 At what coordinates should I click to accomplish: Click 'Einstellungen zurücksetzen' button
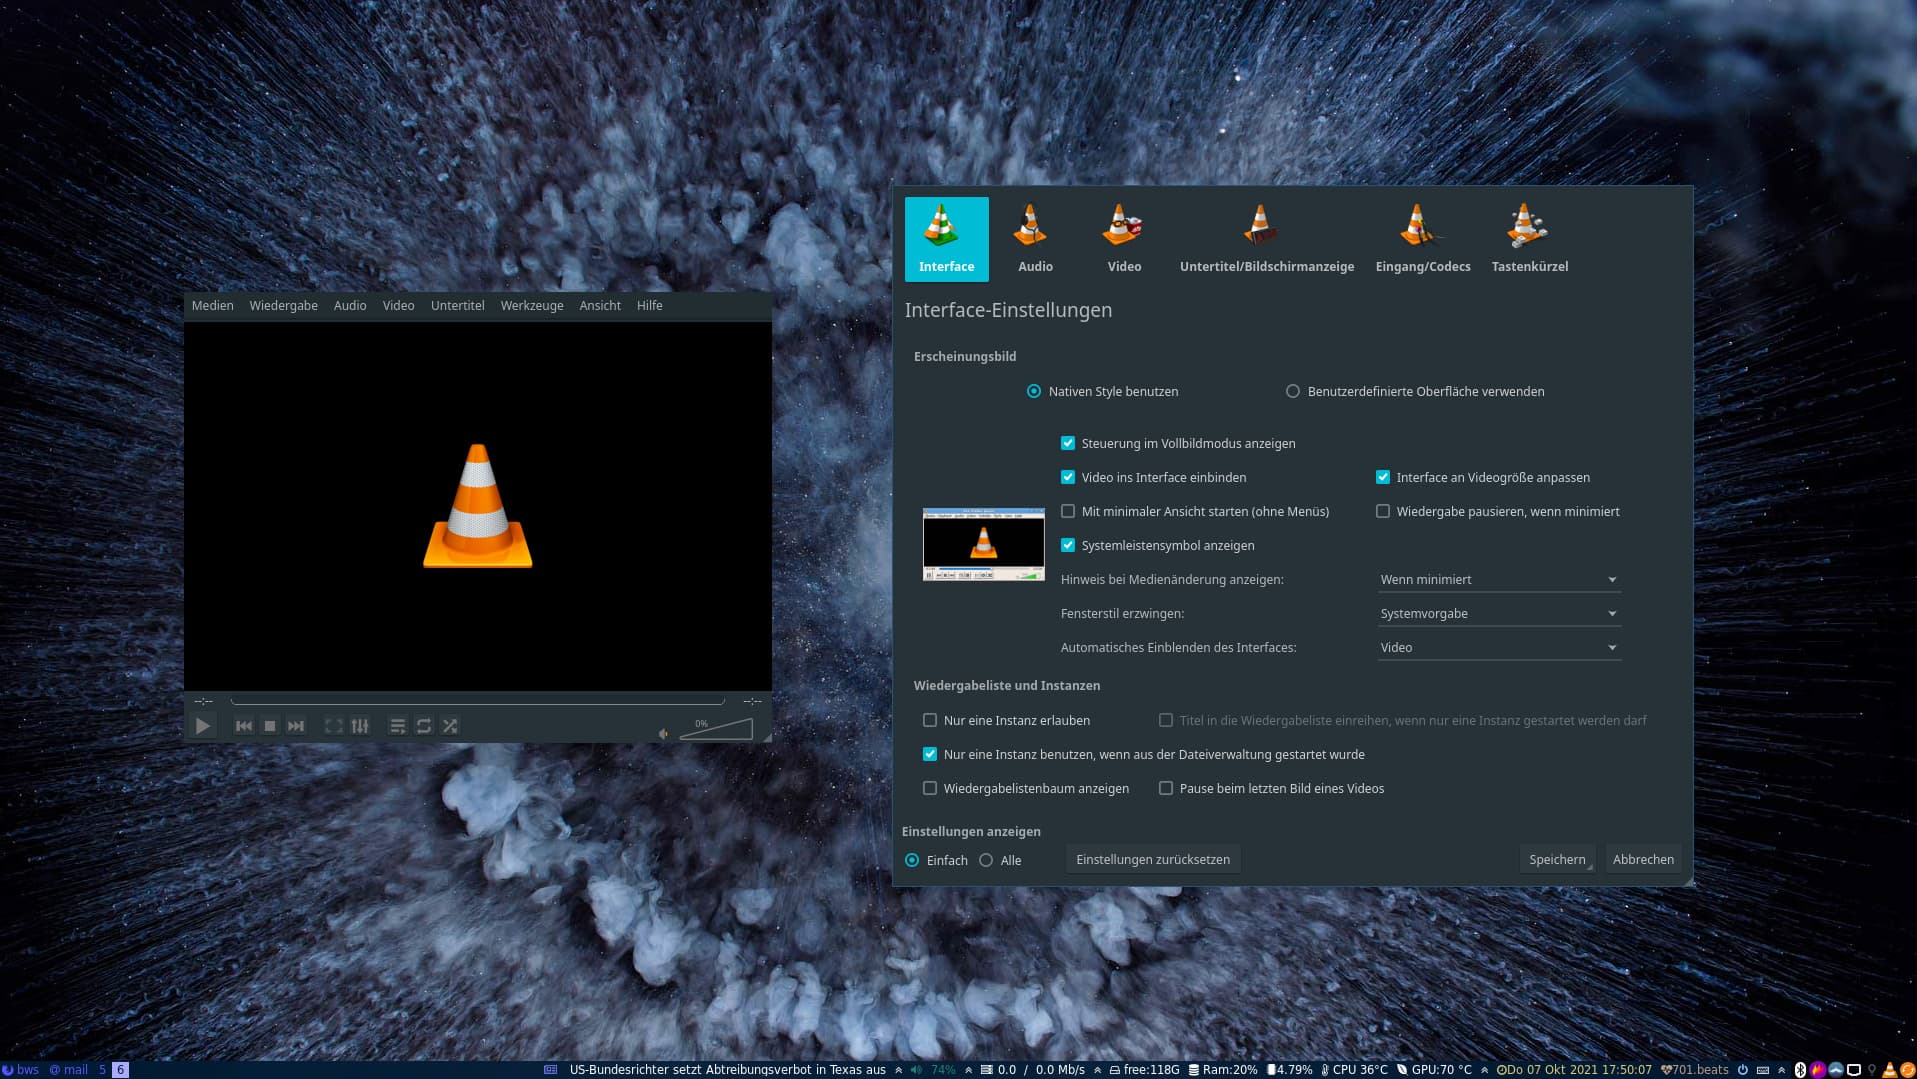[x=1153, y=859]
